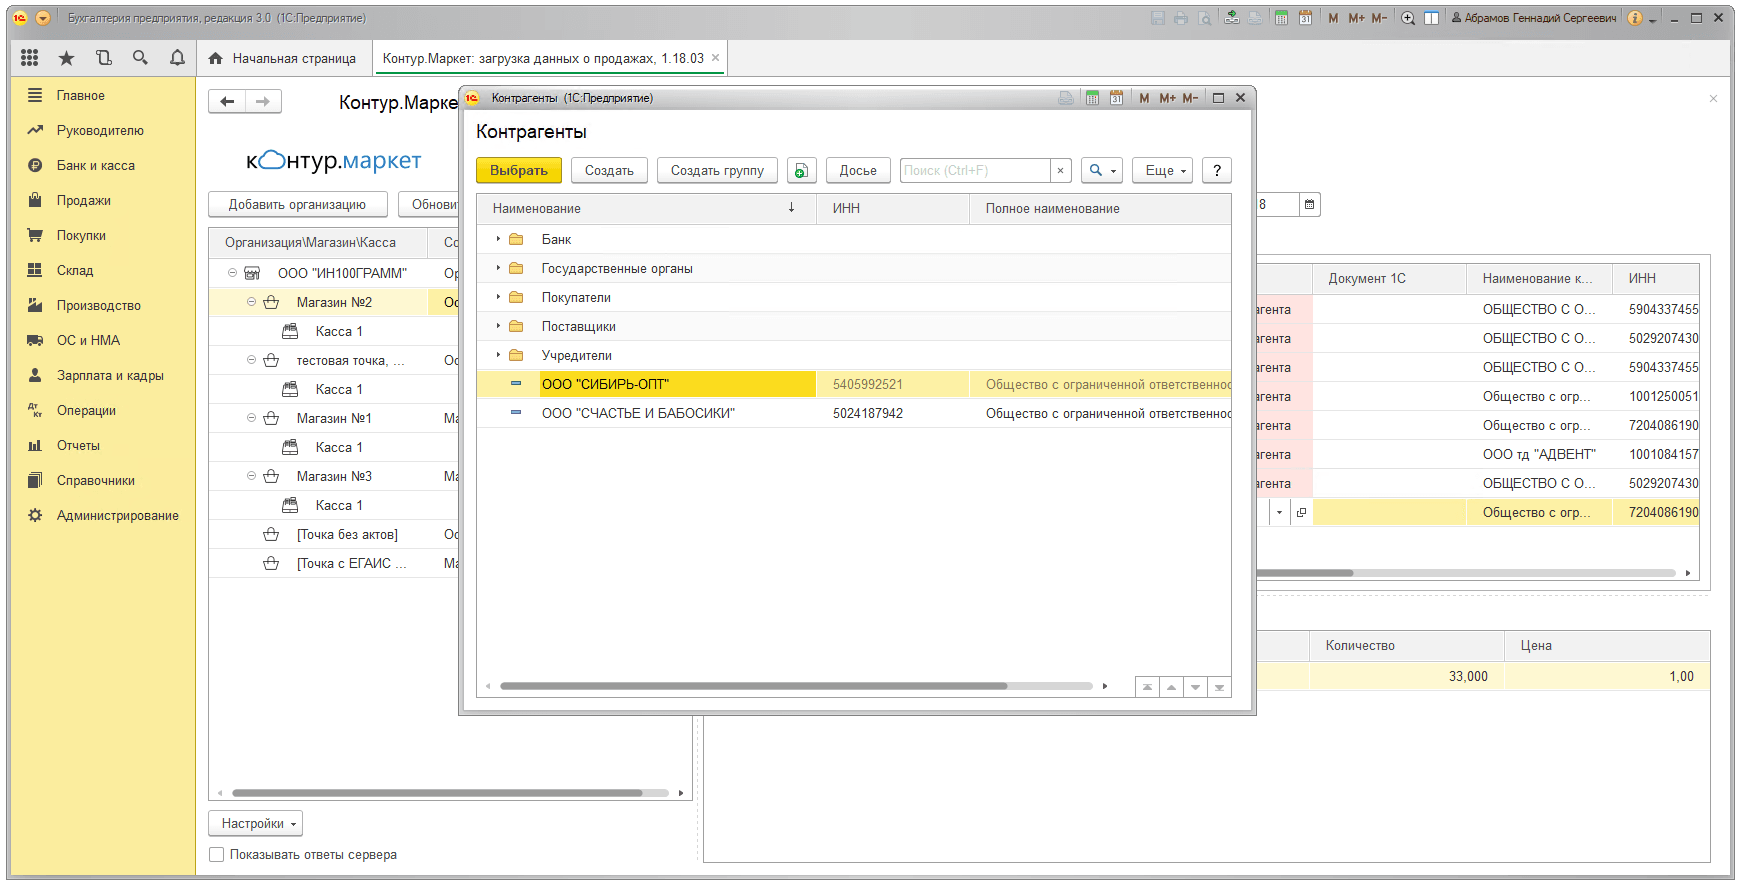Click open-form icon in highlighted table row
This screenshot has height=886, width=1743.
[1301, 513]
